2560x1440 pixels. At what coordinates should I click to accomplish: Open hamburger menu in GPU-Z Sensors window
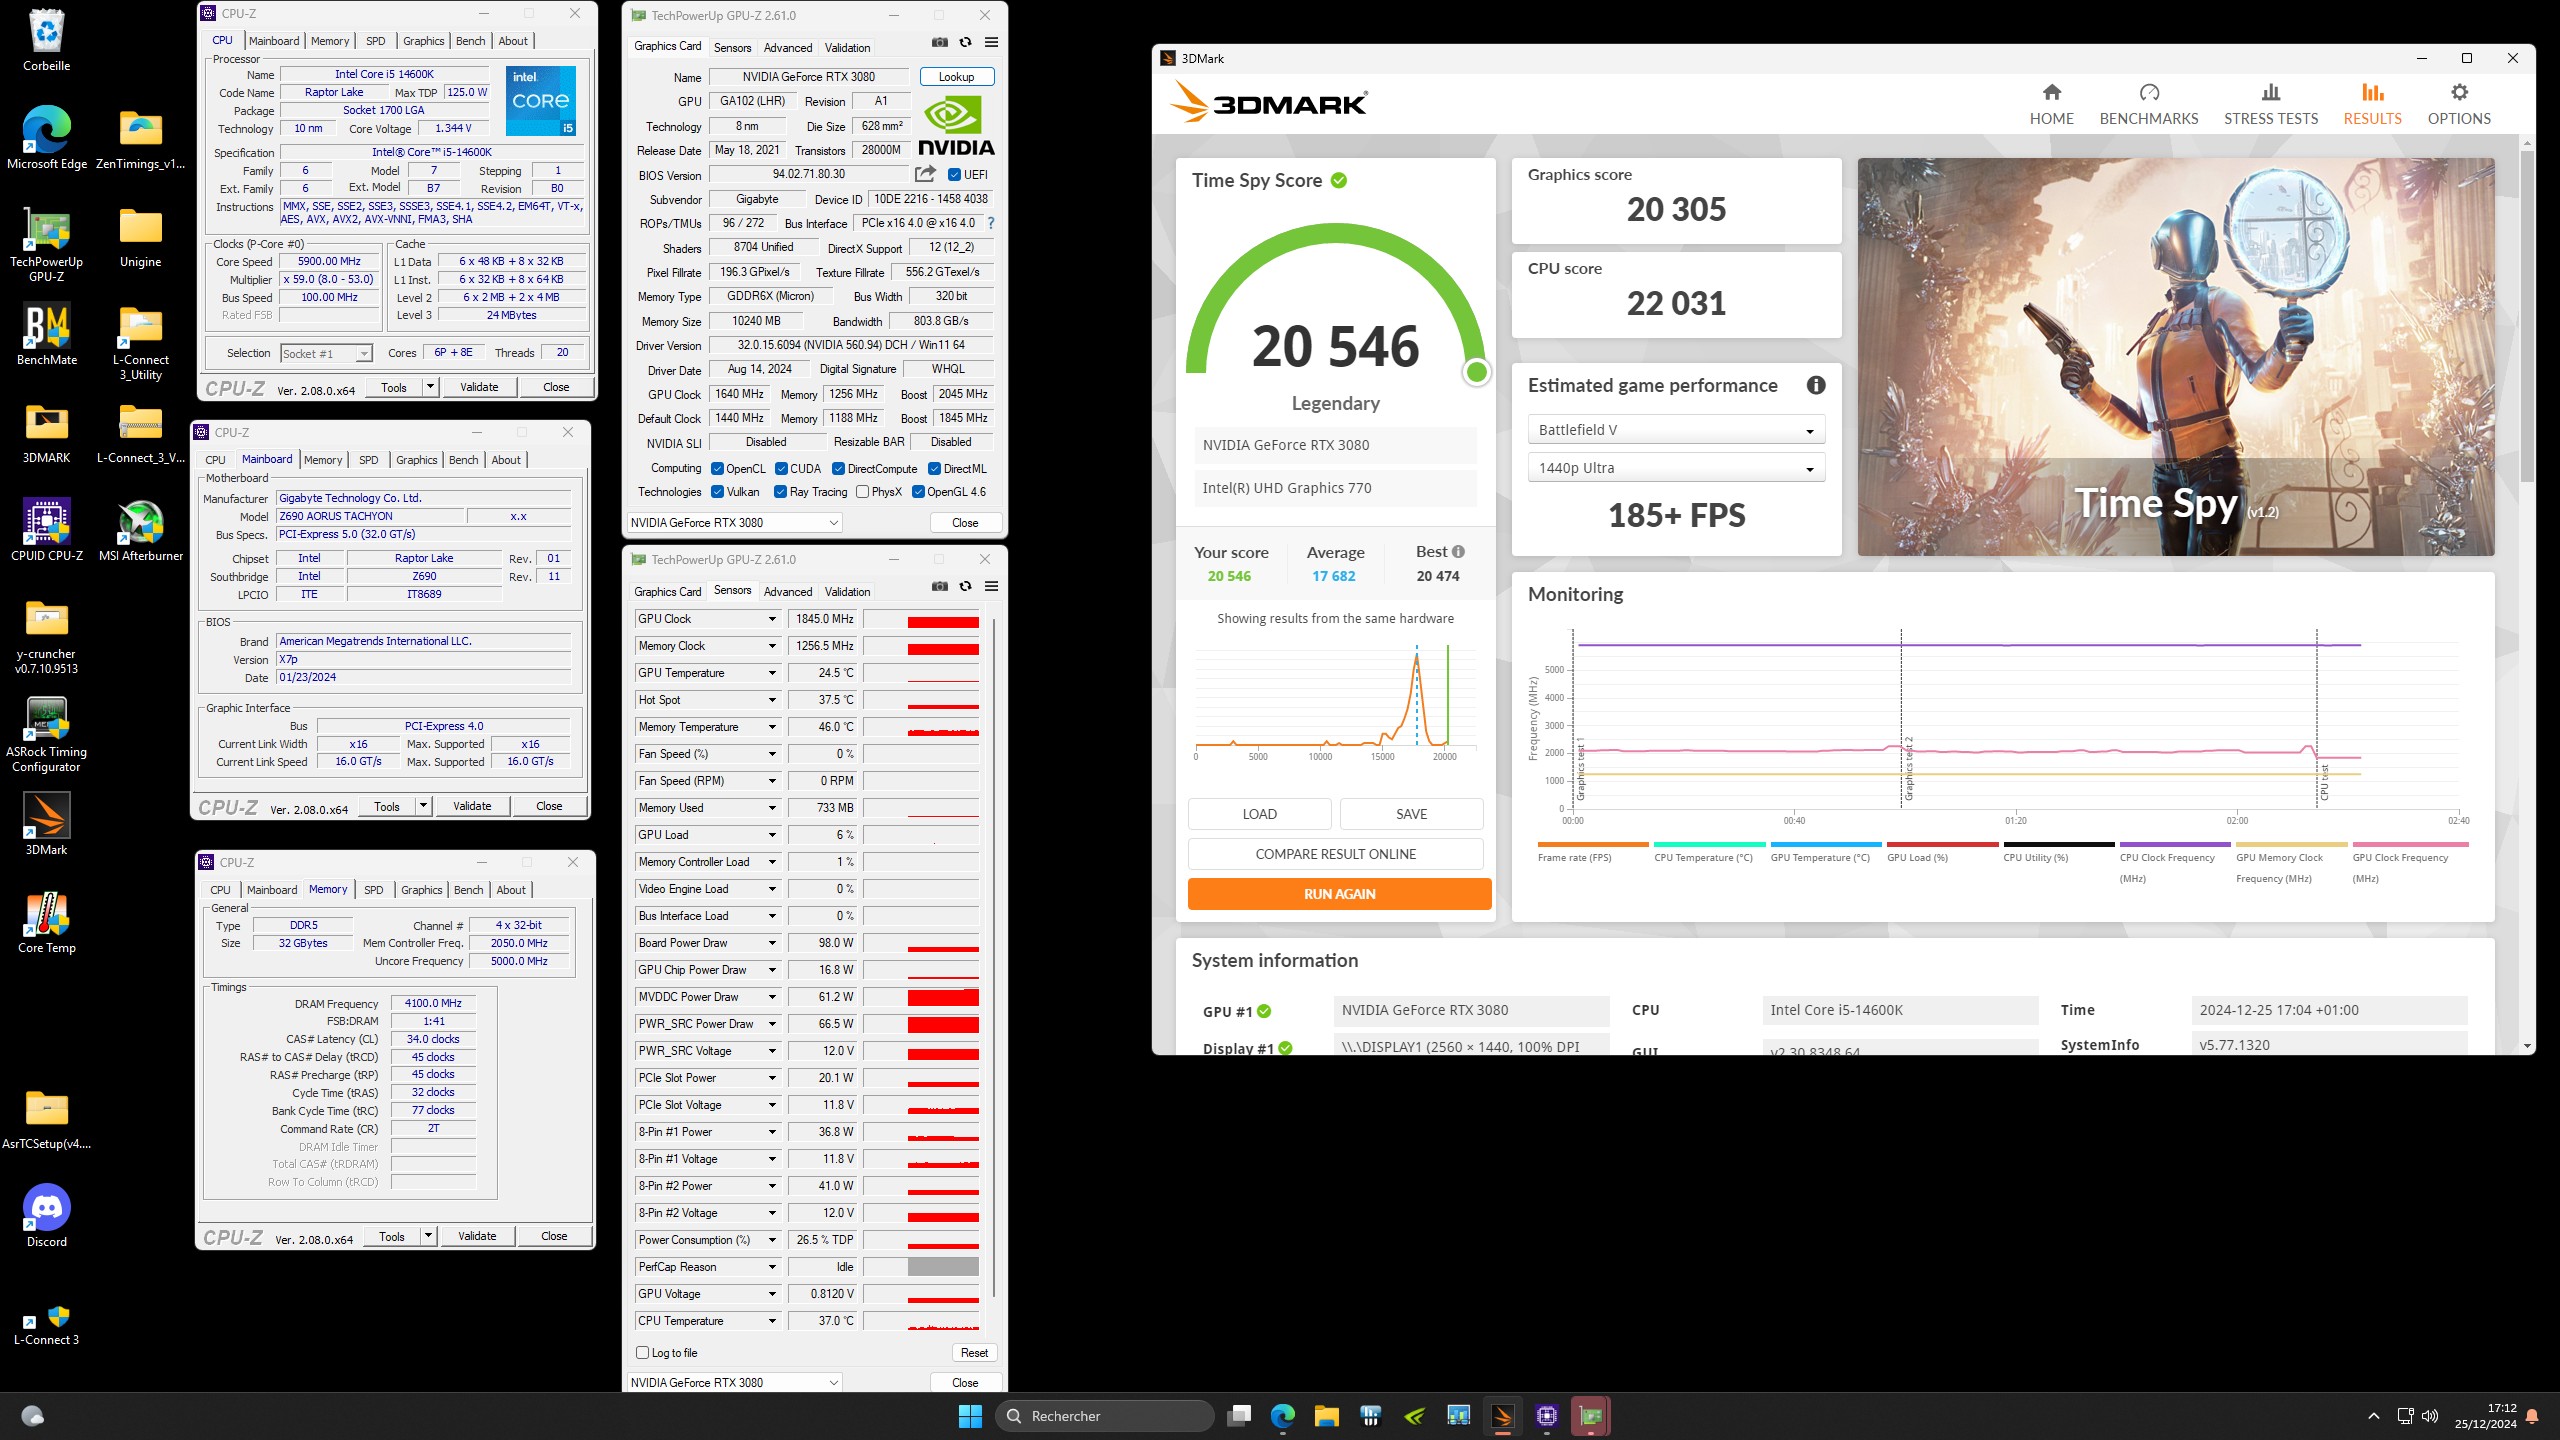(x=991, y=586)
